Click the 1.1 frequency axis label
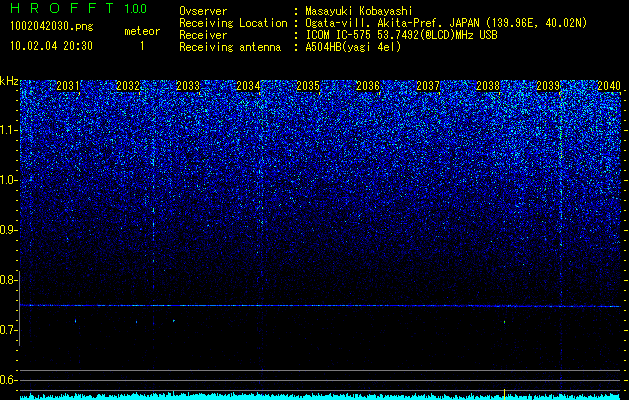The image size is (629, 400). 9,130
